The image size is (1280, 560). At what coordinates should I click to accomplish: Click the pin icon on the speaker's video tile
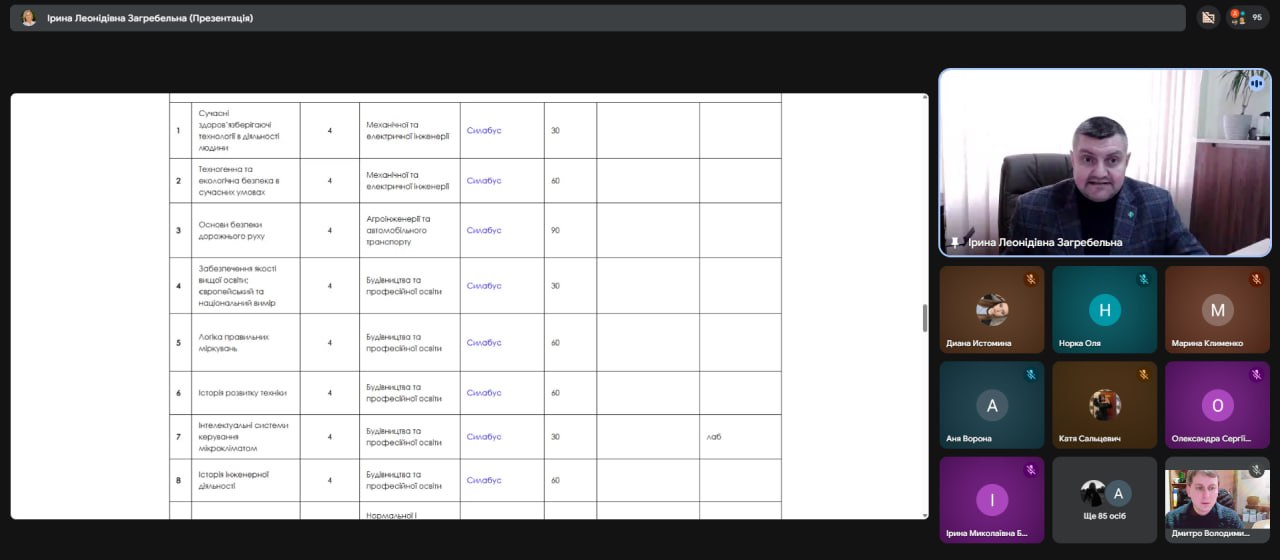955,242
